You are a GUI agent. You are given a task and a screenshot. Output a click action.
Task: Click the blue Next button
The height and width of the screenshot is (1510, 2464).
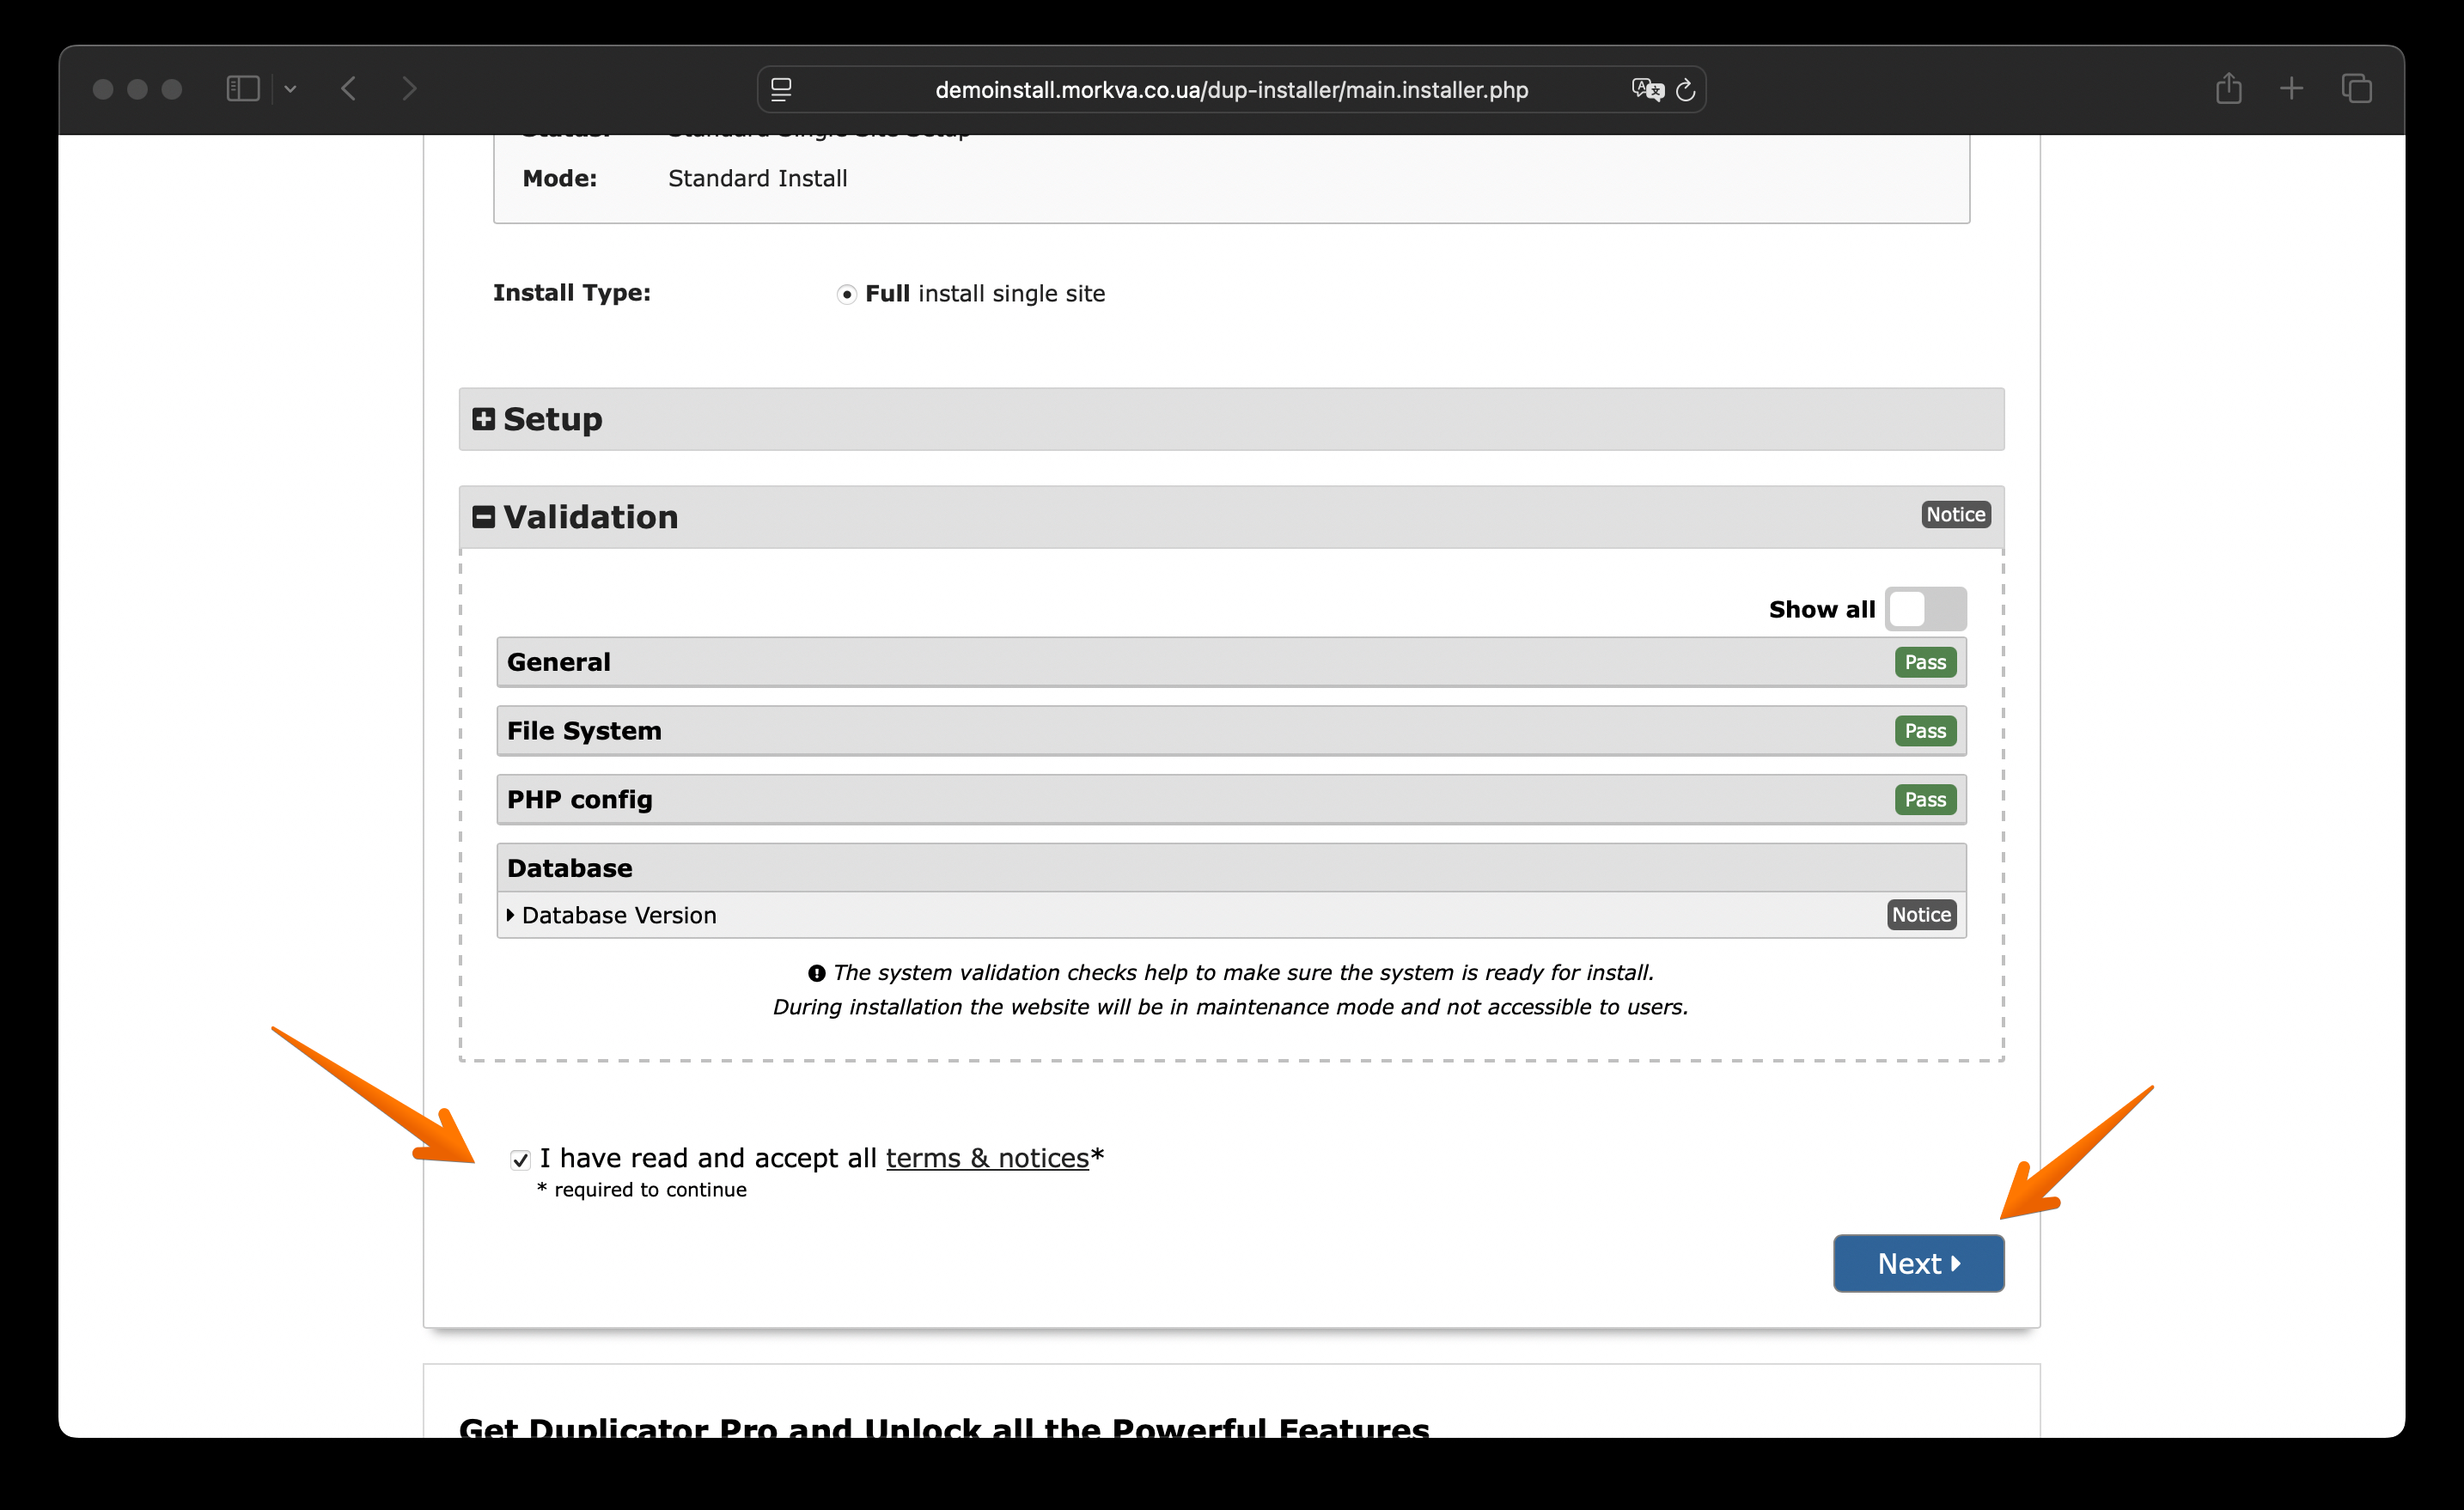(x=1918, y=1263)
